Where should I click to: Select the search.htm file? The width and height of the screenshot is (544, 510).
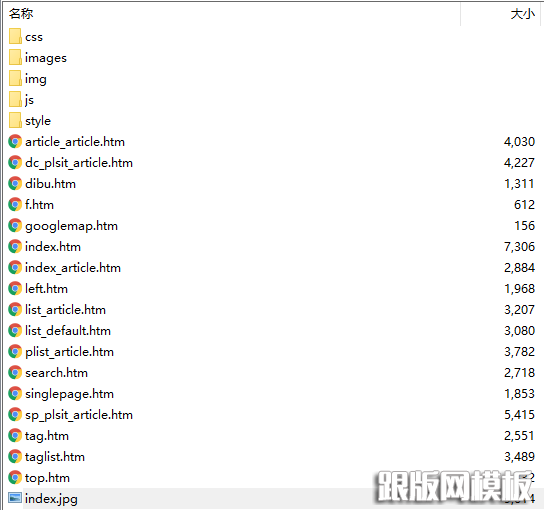pyautogui.click(x=57, y=373)
